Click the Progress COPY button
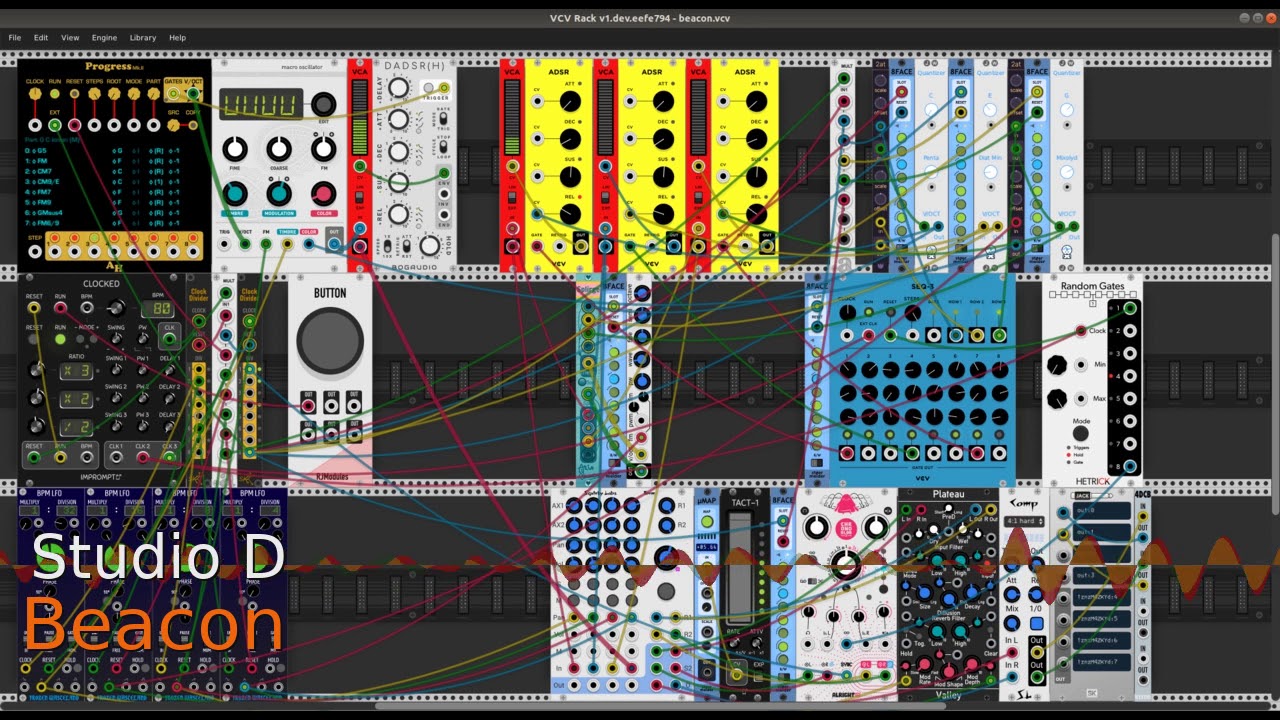This screenshot has height=720, width=1280. (x=193, y=125)
